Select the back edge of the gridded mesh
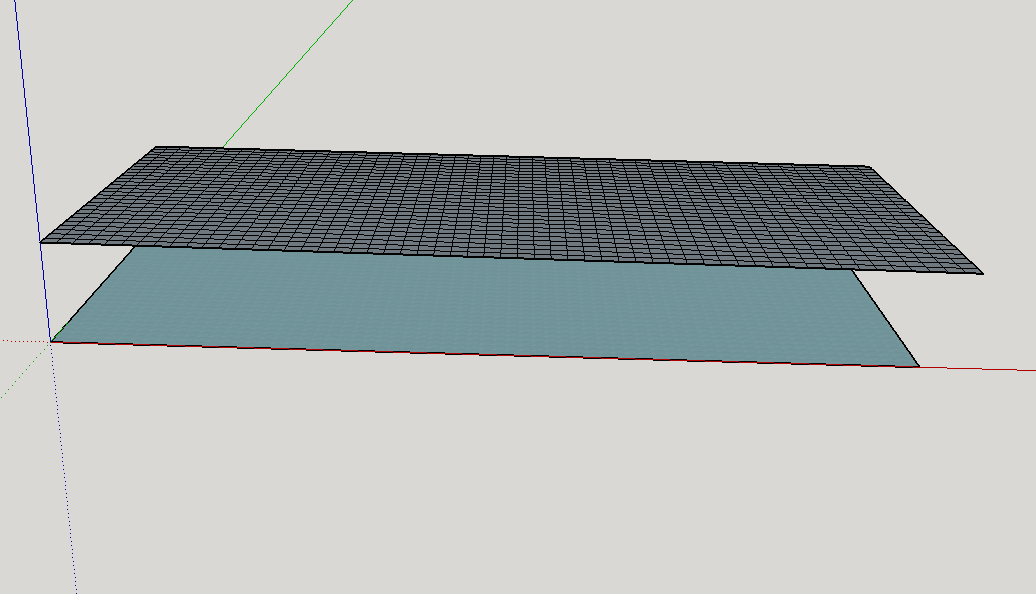 [500, 156]
